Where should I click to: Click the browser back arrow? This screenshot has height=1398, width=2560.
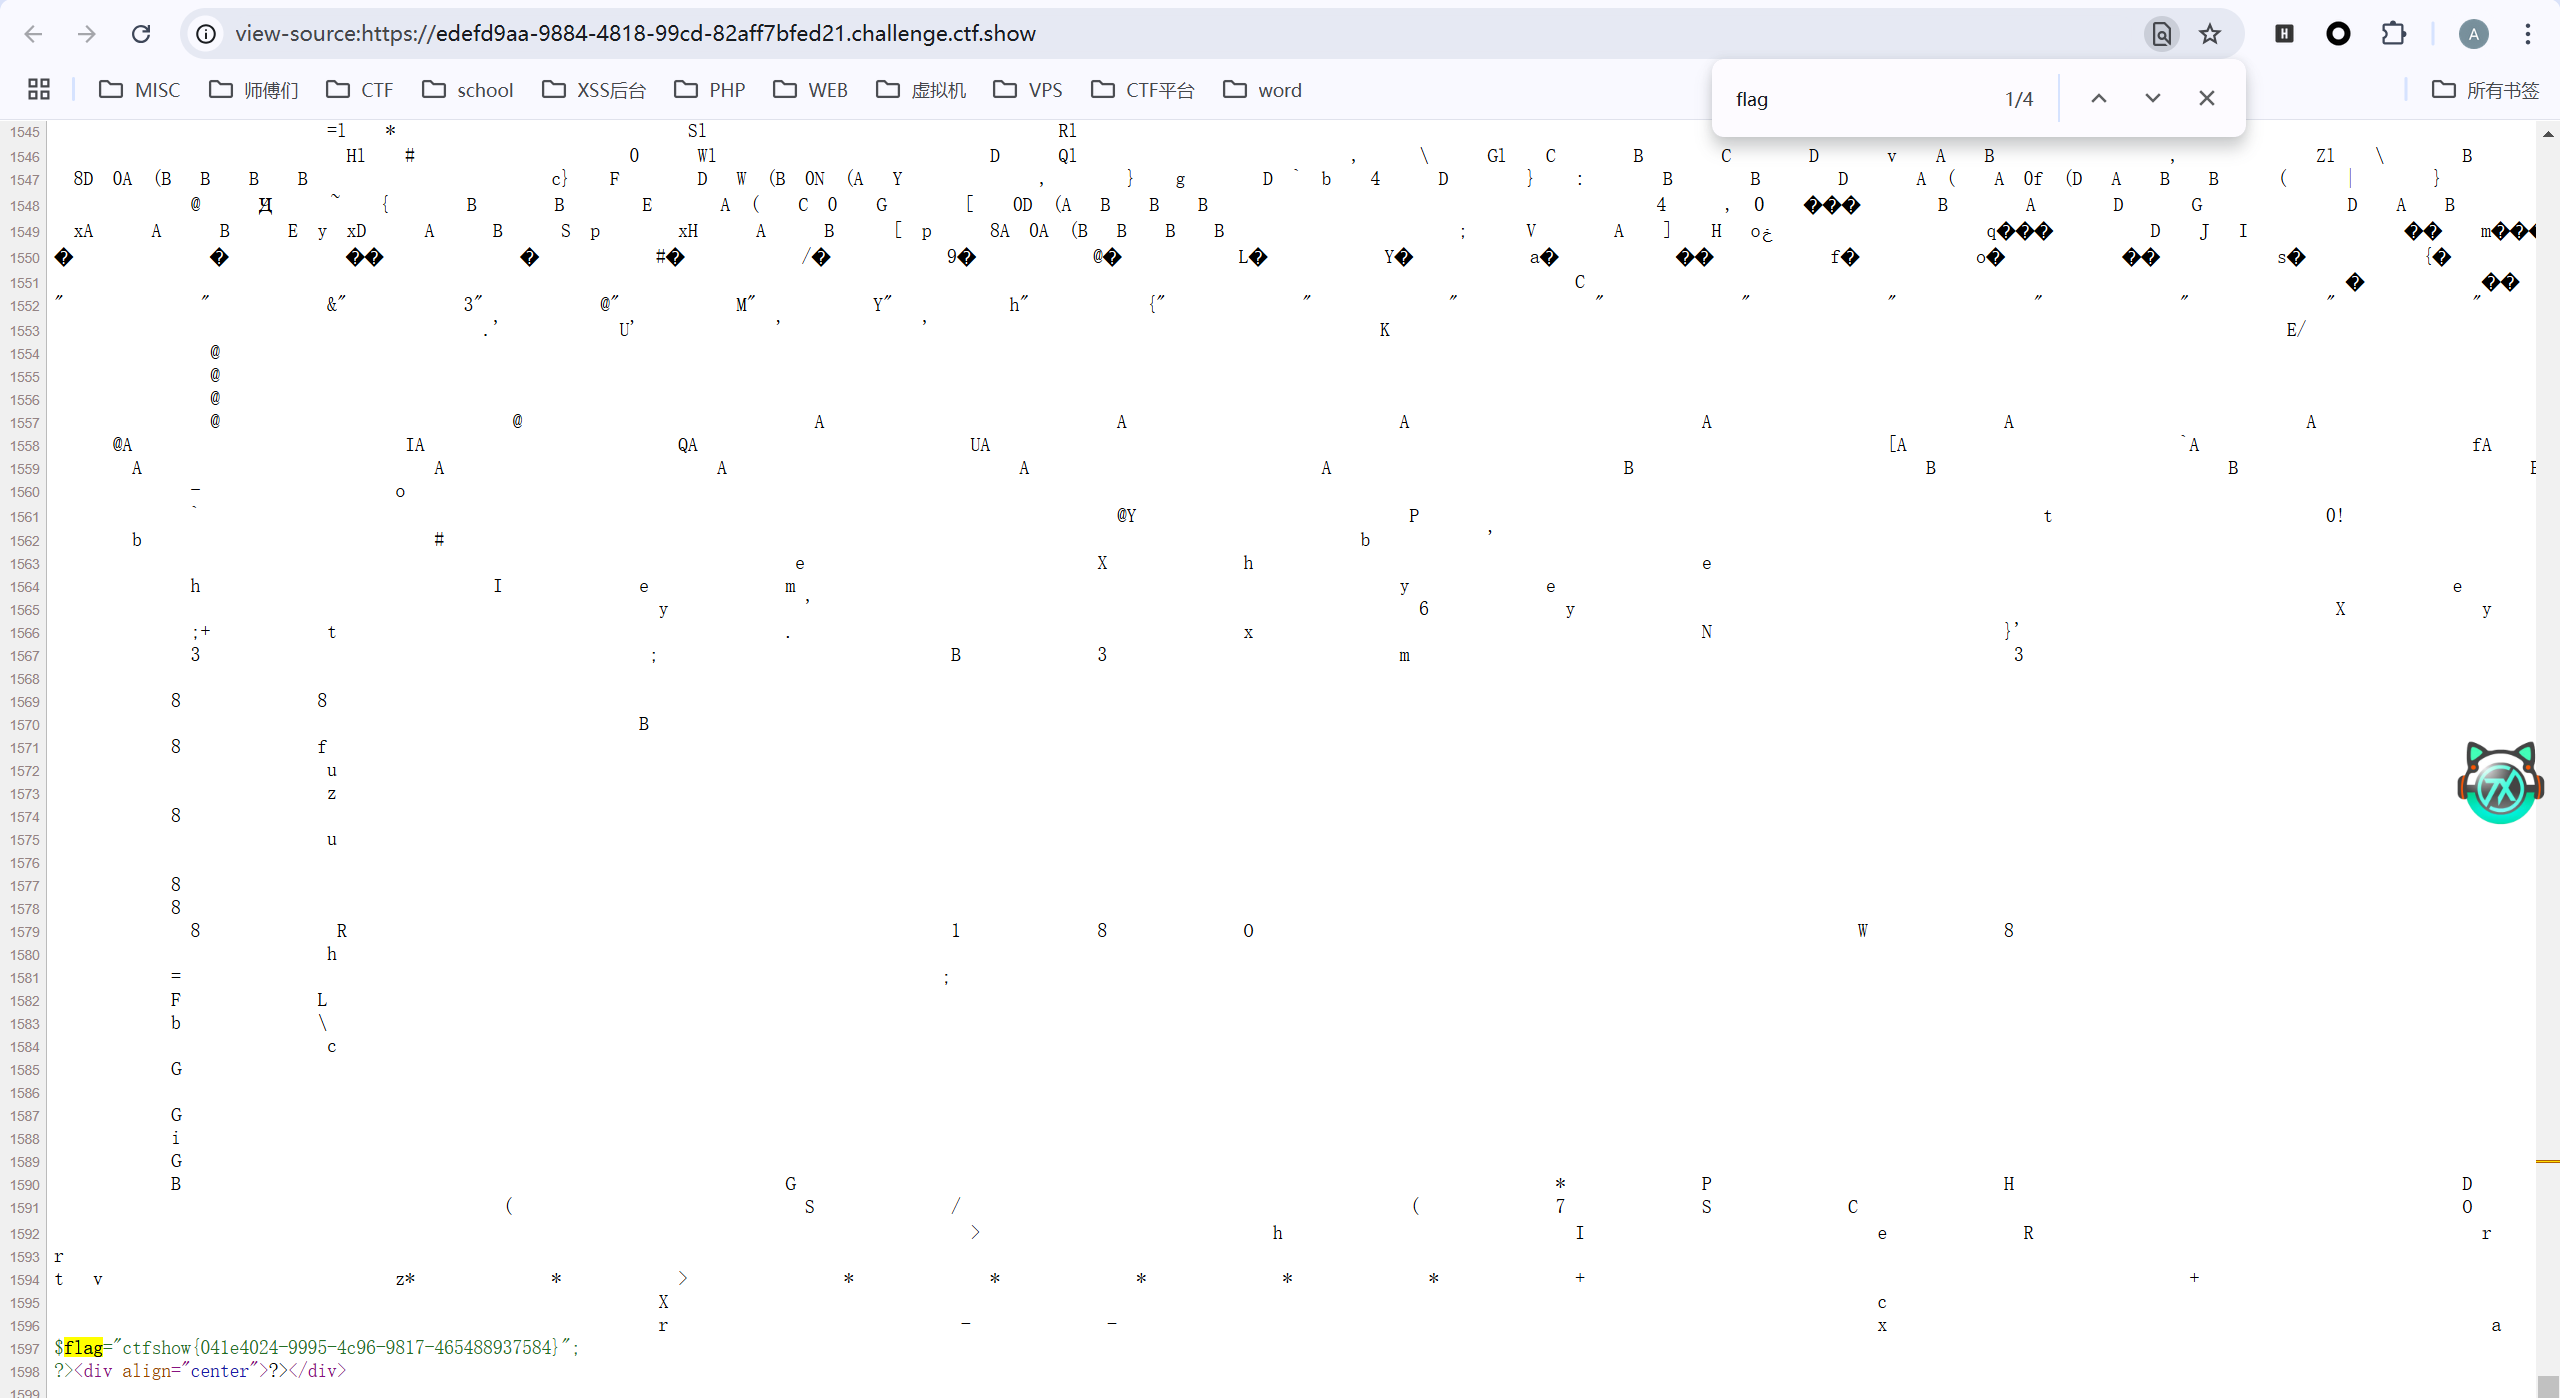33,34
